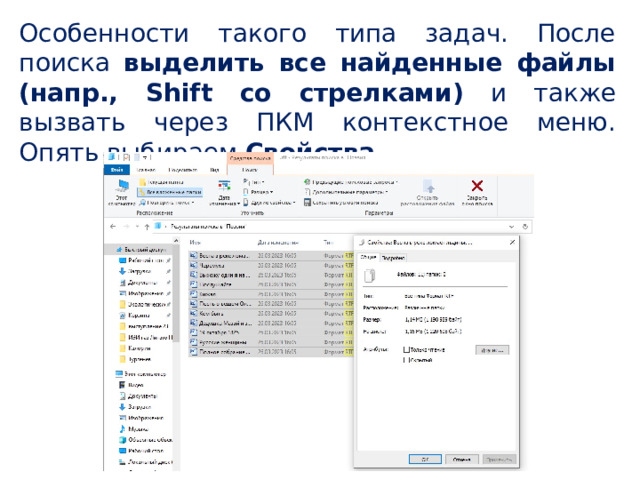Click sidebar scrollbar up arrow

pos(176,241)
